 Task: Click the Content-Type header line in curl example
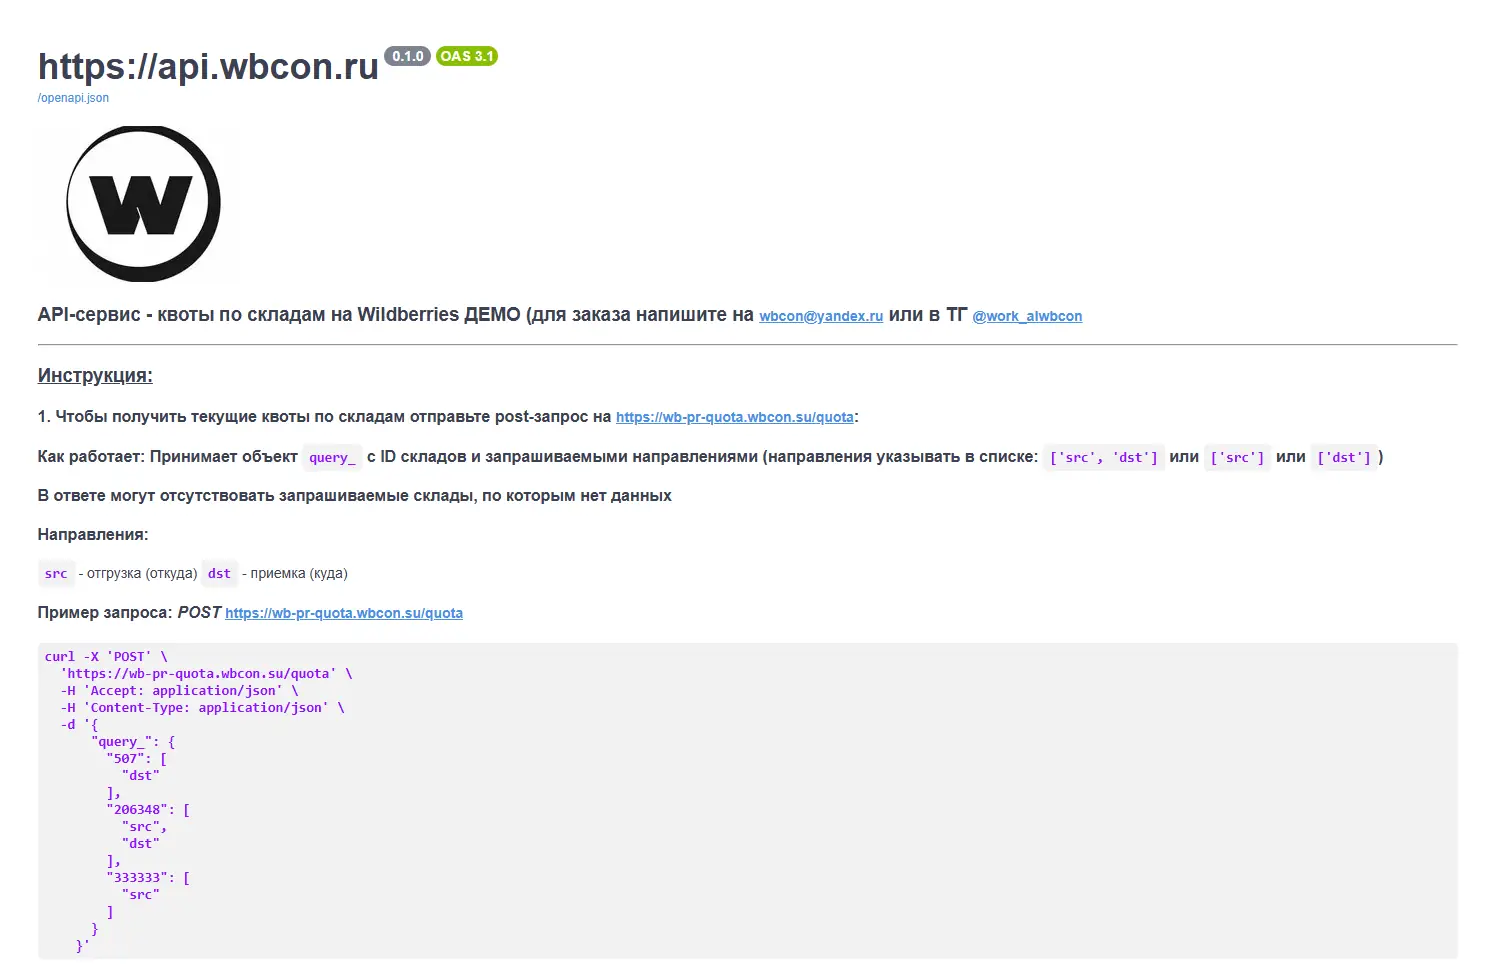tap(202, 708)
